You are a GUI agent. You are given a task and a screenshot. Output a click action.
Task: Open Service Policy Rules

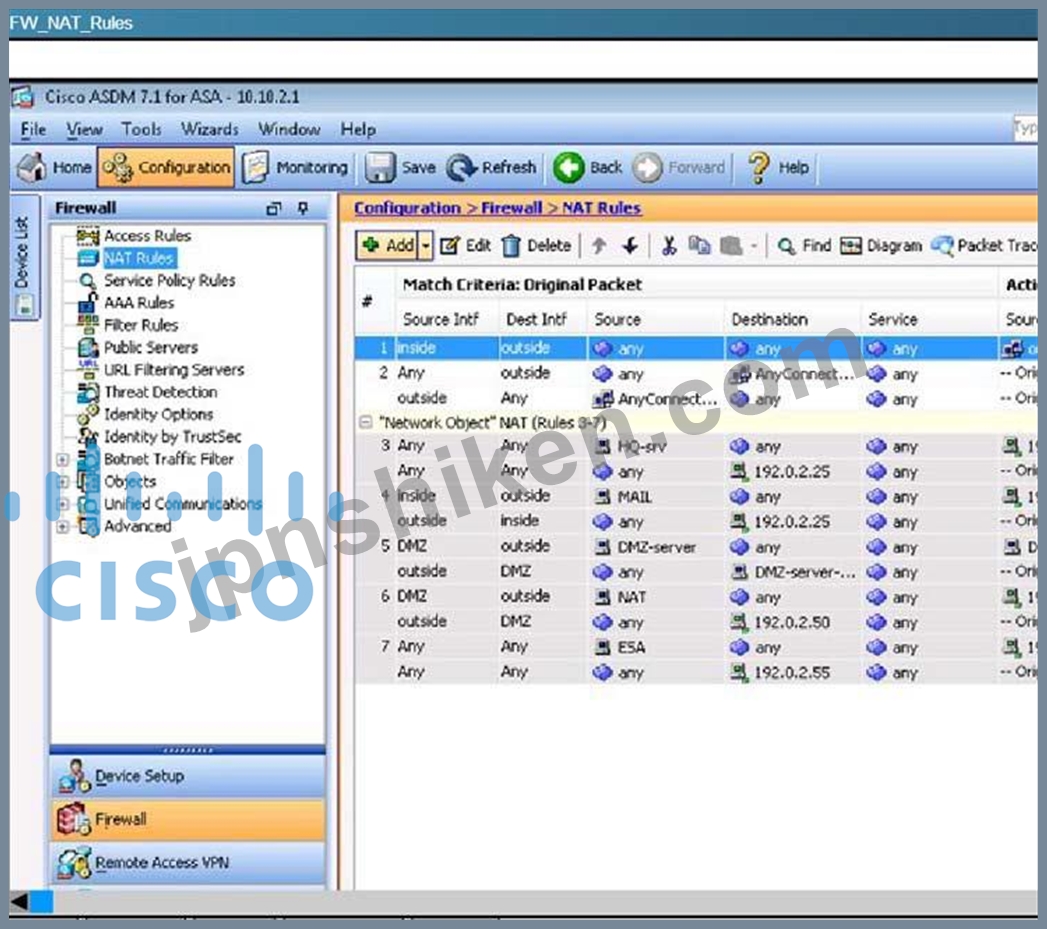(x=170, y=281)
